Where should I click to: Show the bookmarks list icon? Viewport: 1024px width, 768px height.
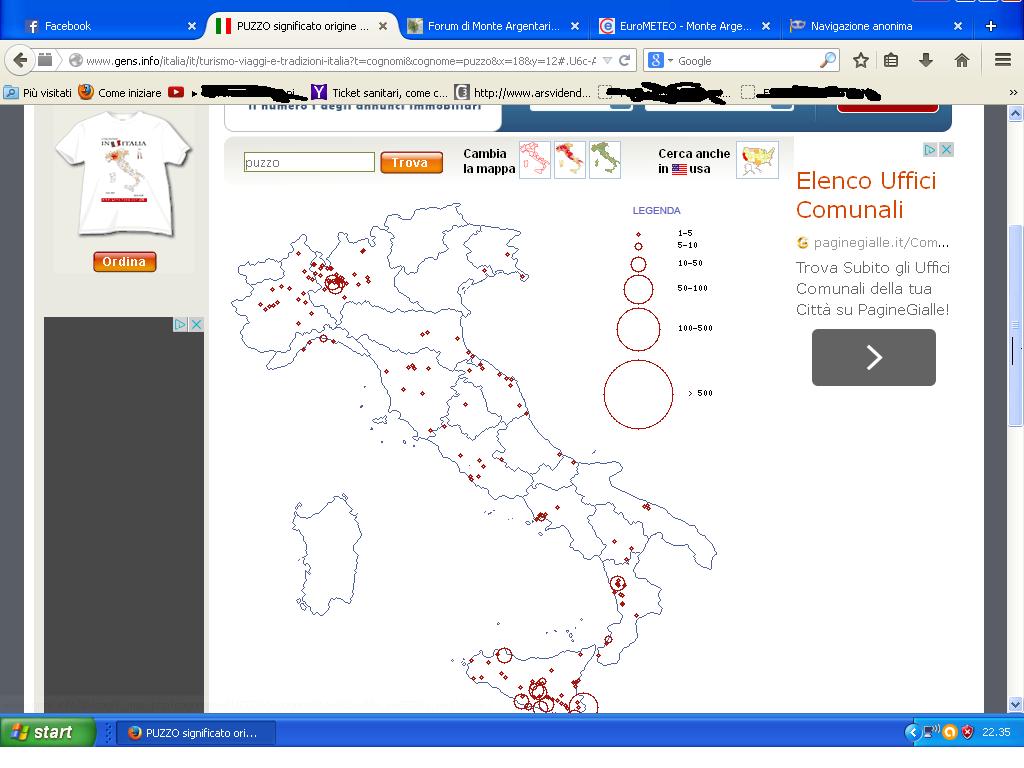coord(891,60)
